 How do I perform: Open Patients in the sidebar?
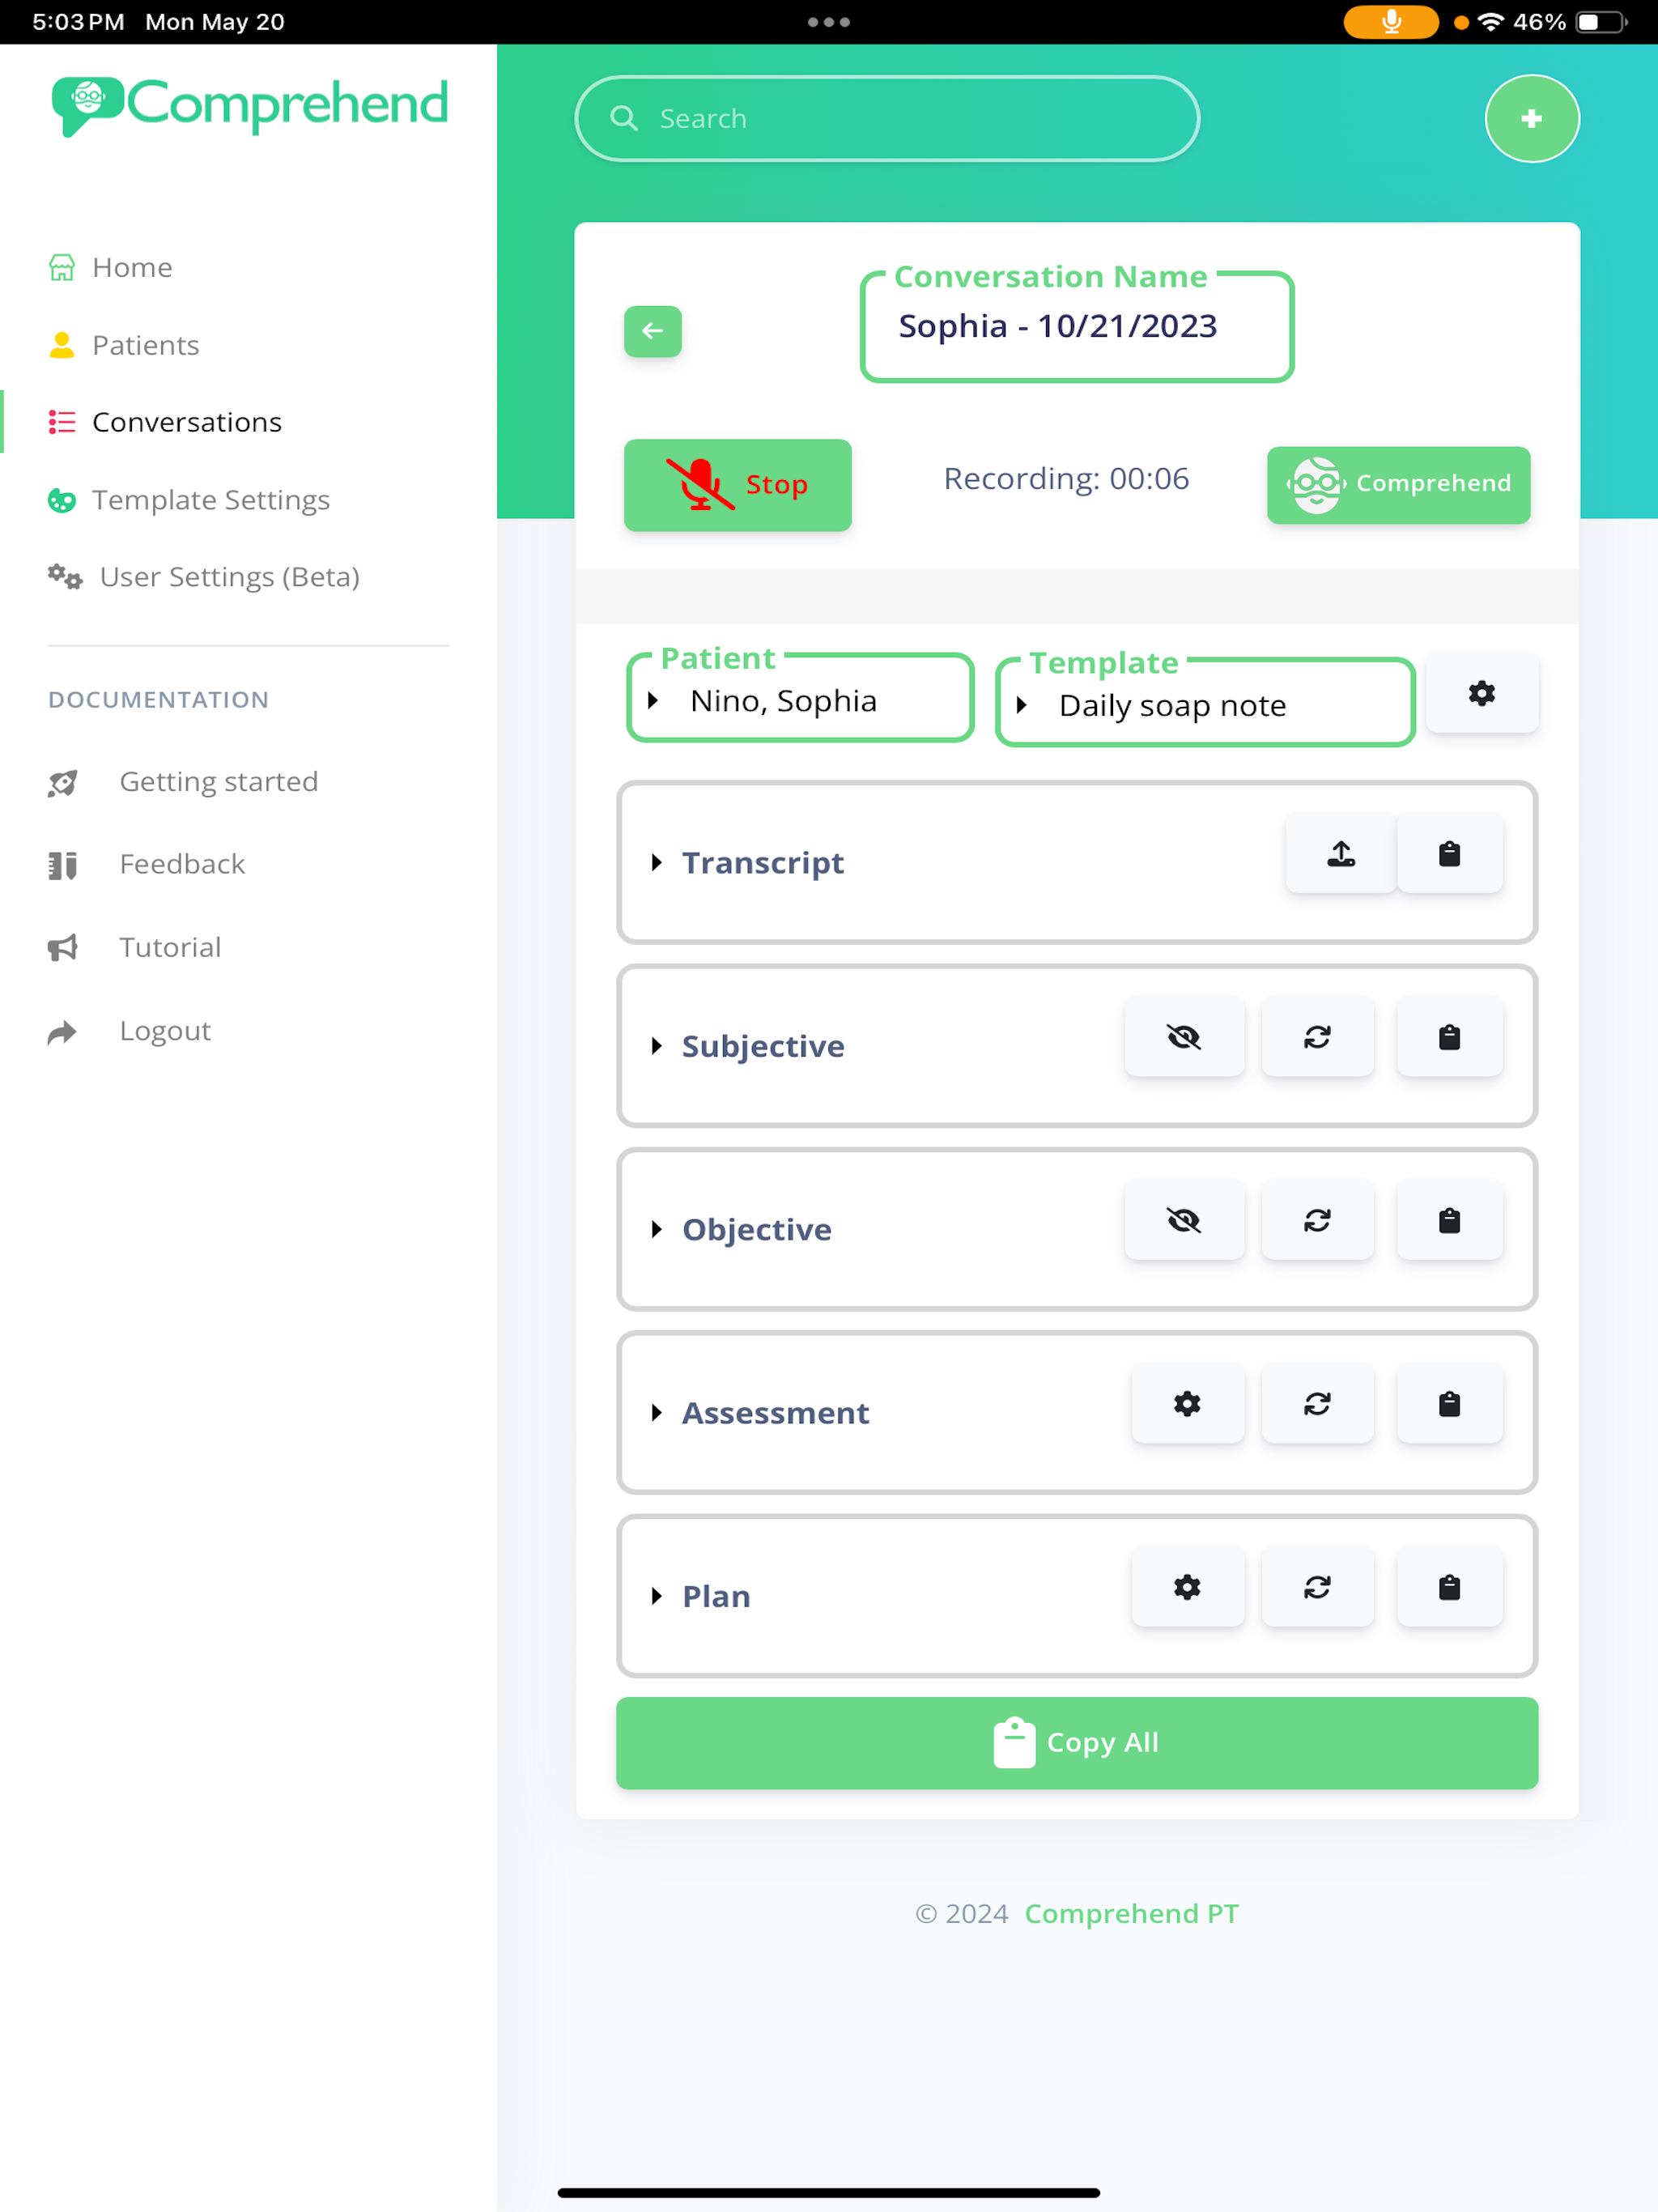tap(146, 345)
